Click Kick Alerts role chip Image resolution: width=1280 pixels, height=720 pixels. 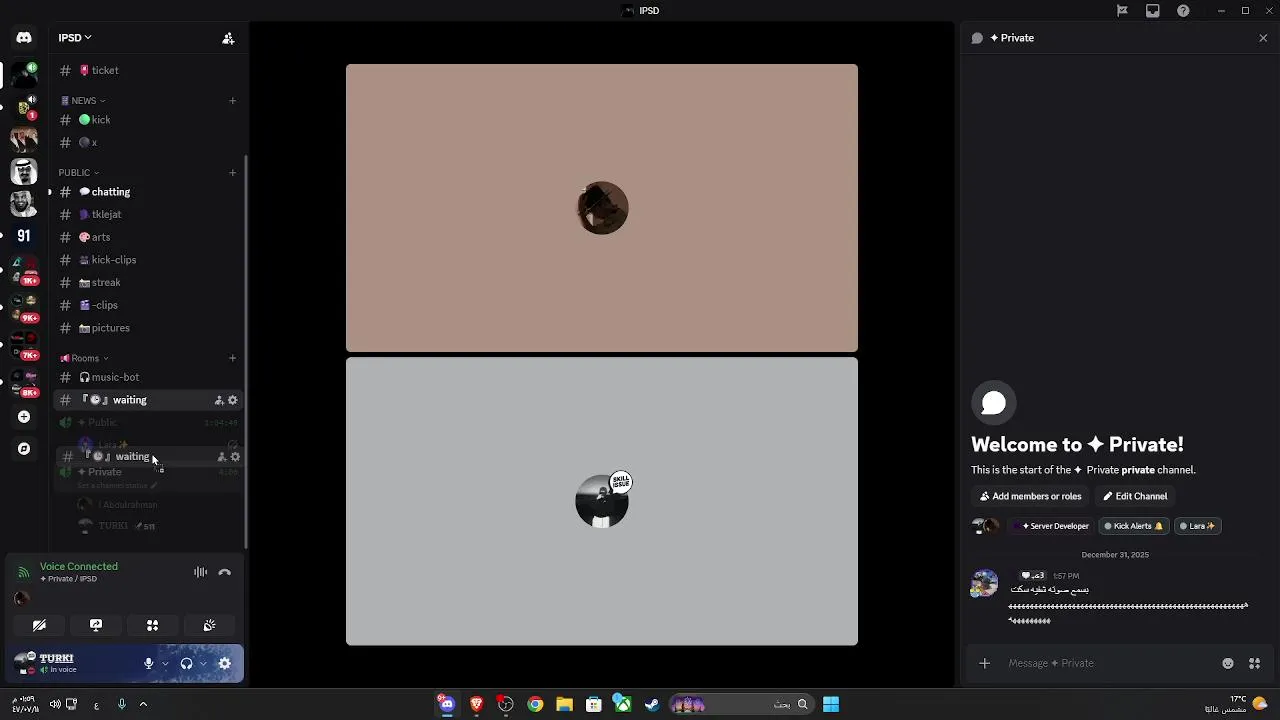[x=1133, y=526]
